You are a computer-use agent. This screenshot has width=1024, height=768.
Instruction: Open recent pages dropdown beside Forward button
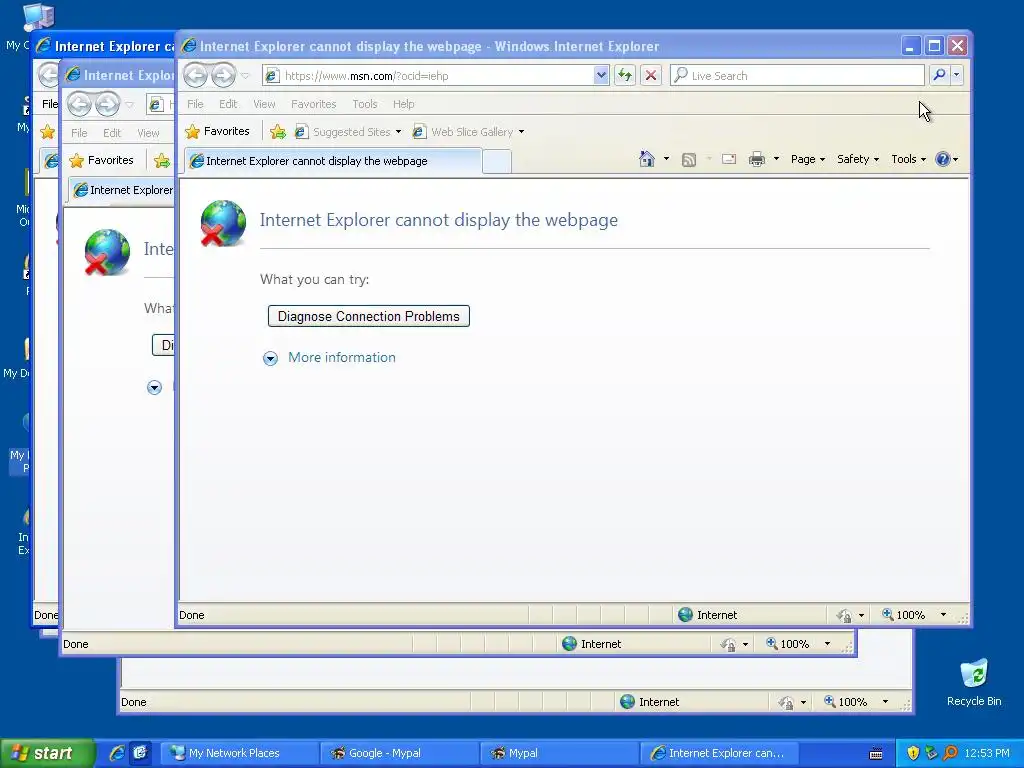coord(245,76)
